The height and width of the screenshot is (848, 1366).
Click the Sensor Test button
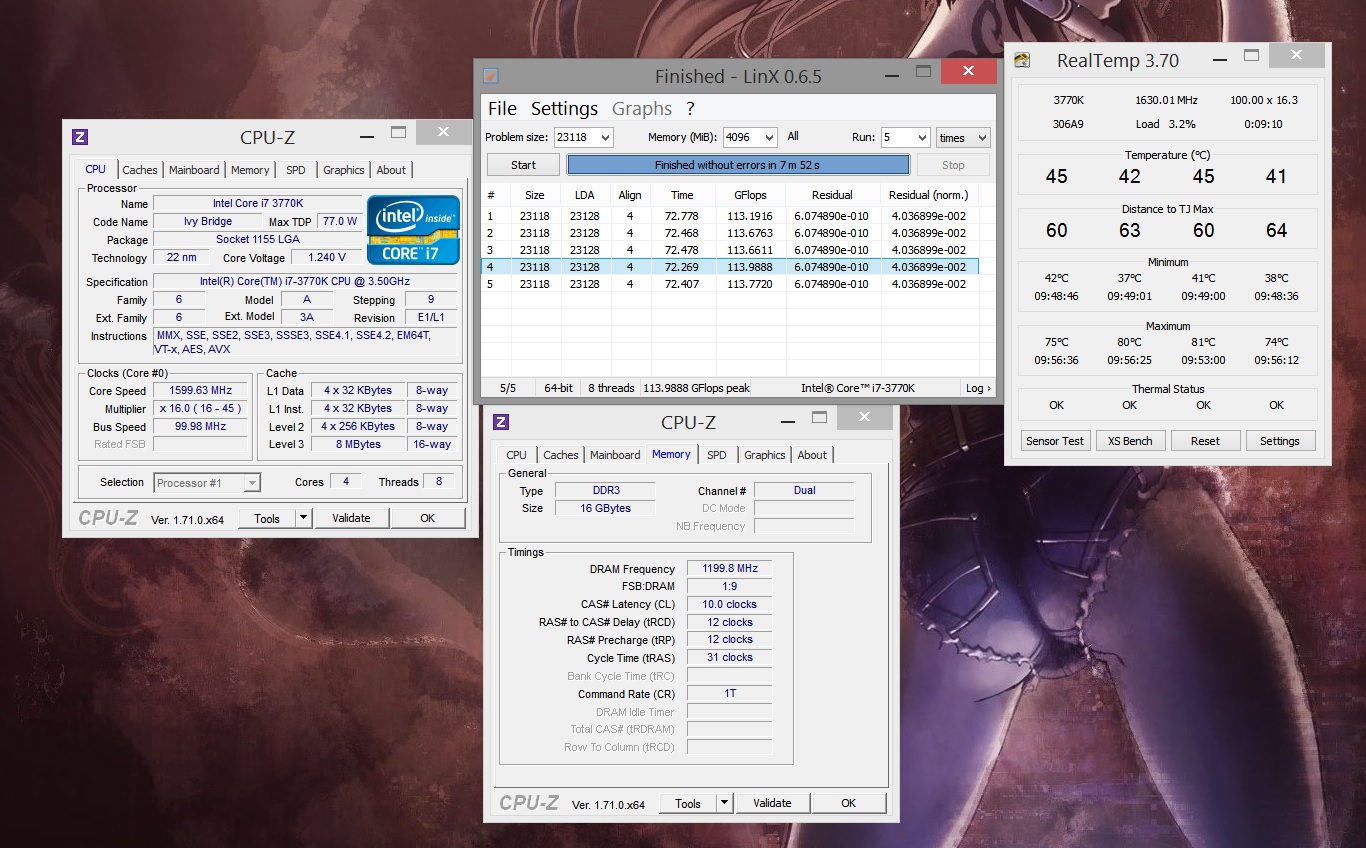click(x=1055, y=441)
